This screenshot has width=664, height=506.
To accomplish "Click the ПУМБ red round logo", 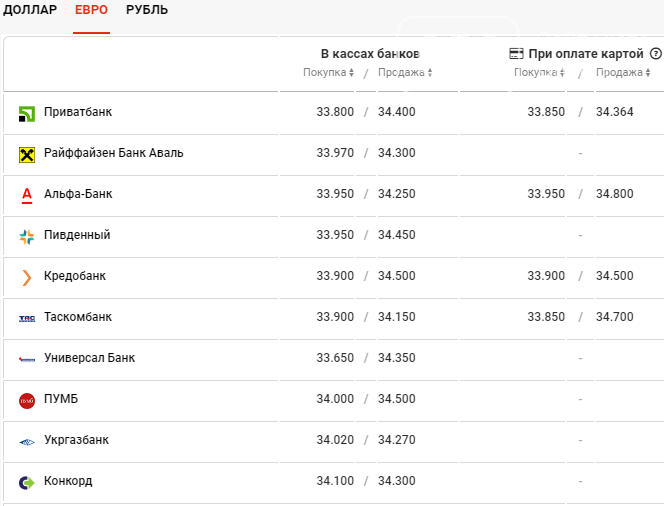I will click(x=27, y=400).
